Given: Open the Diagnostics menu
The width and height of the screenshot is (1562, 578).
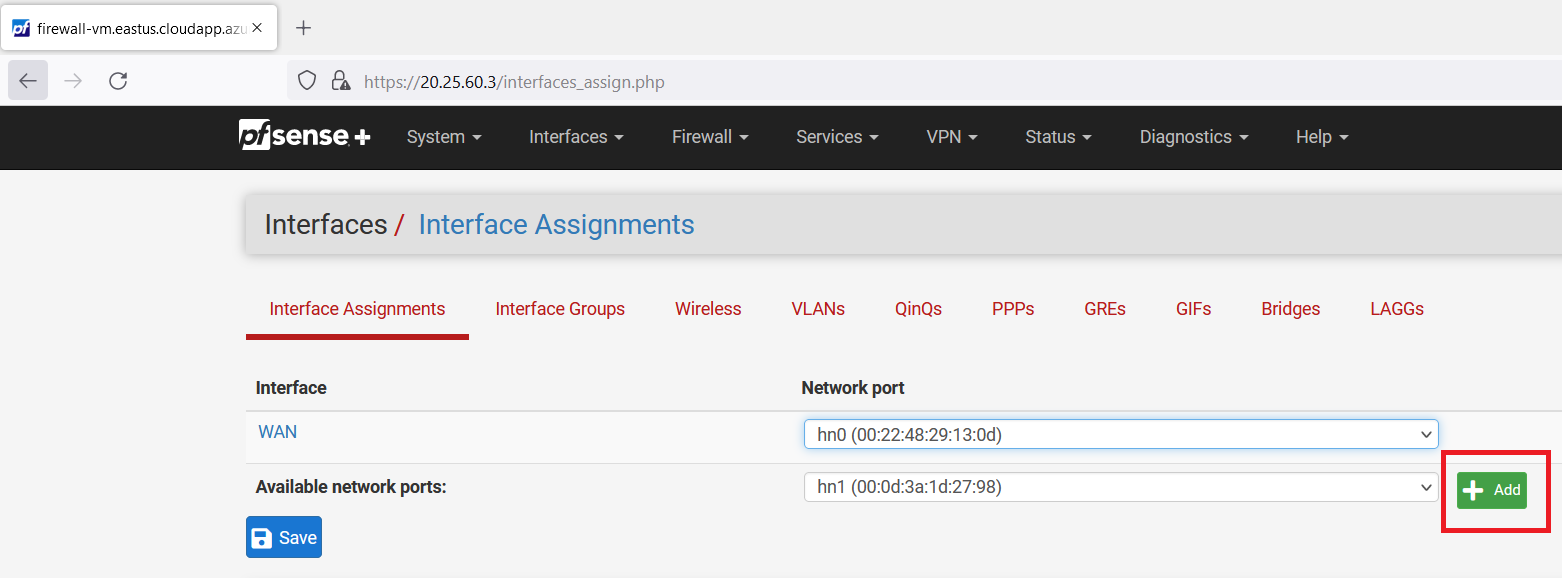Looking at the screenshot, I should click(1194, 137).
